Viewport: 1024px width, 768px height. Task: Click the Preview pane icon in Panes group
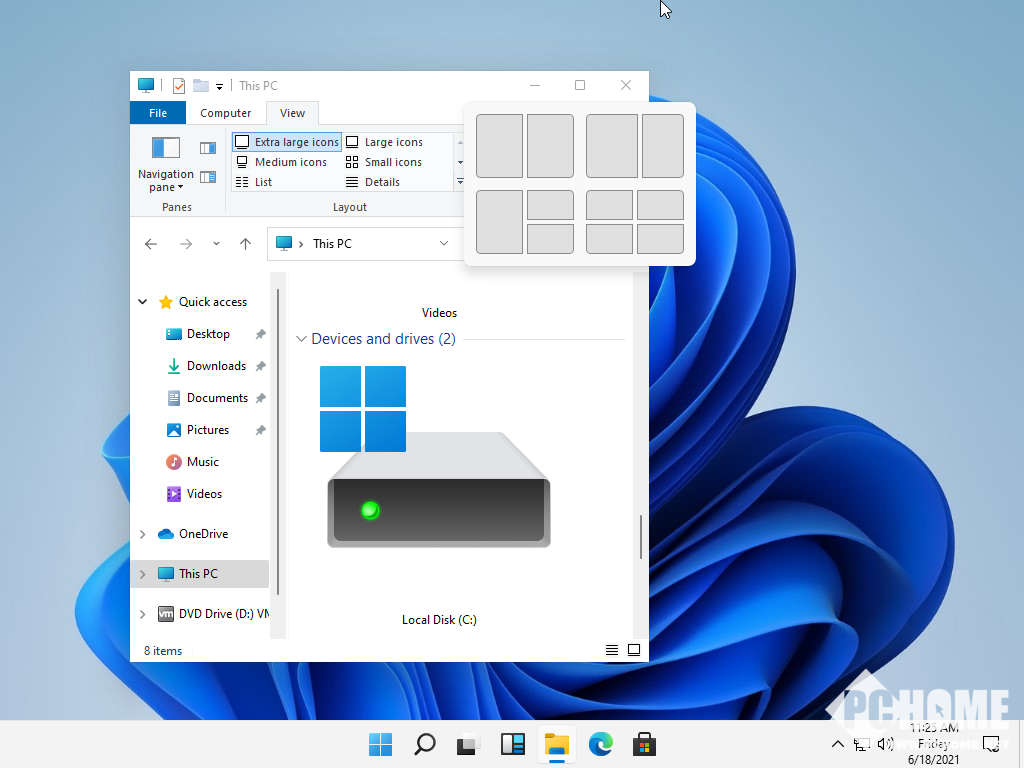click(208, 148)
